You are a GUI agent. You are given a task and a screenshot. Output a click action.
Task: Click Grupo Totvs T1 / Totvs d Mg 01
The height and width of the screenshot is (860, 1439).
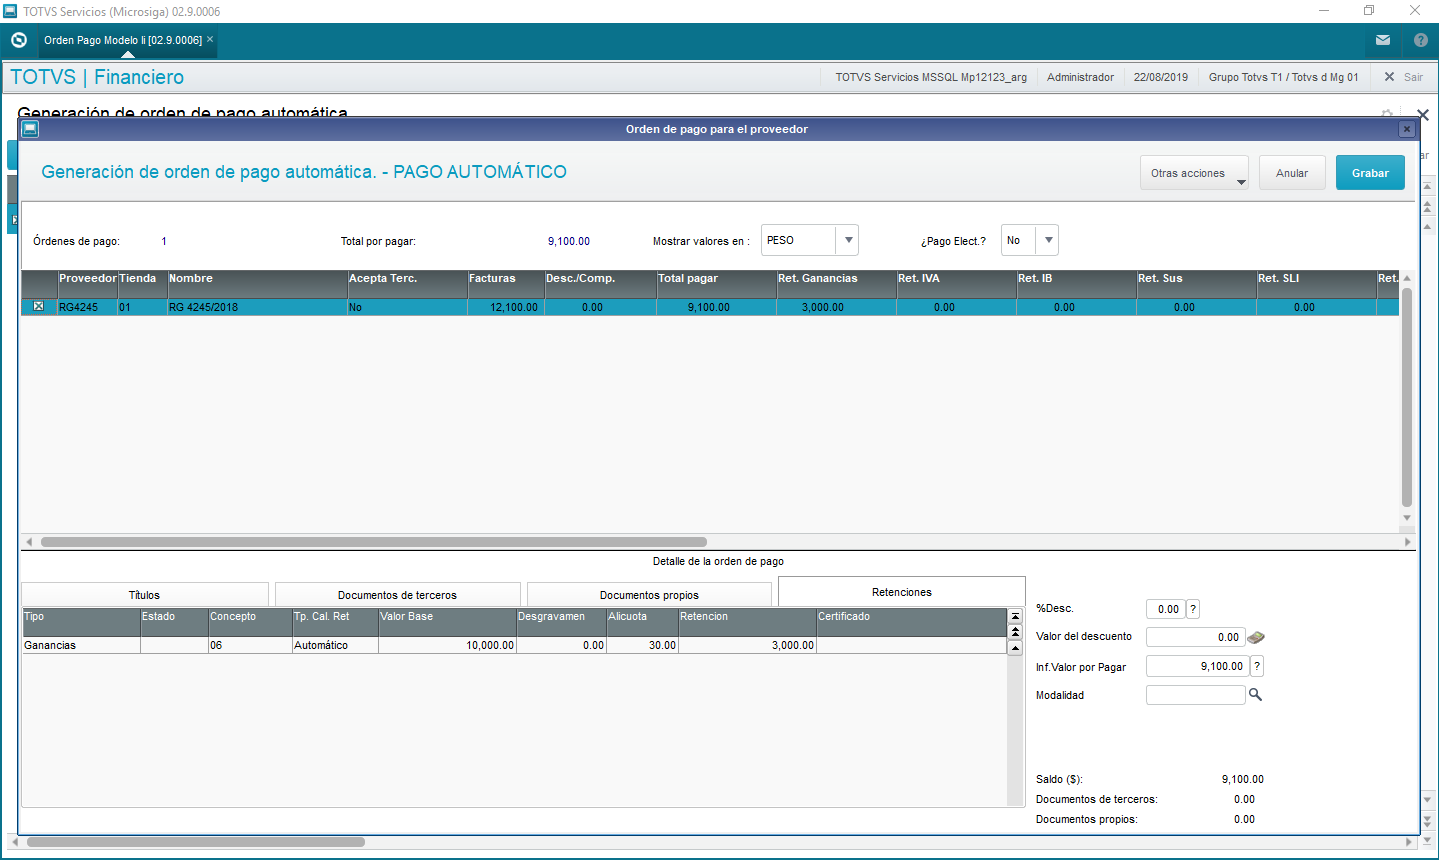tap(1284, 77)
